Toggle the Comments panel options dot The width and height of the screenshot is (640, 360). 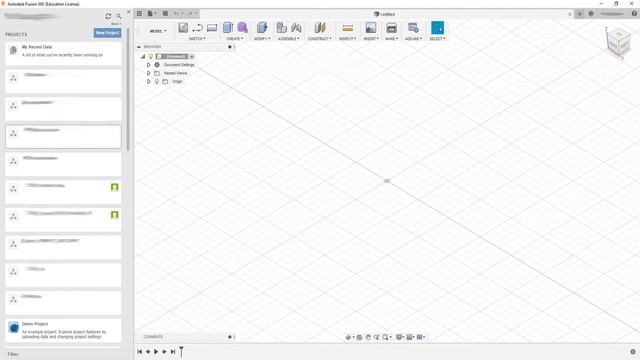pyautogui.click(x=230, y=337)
